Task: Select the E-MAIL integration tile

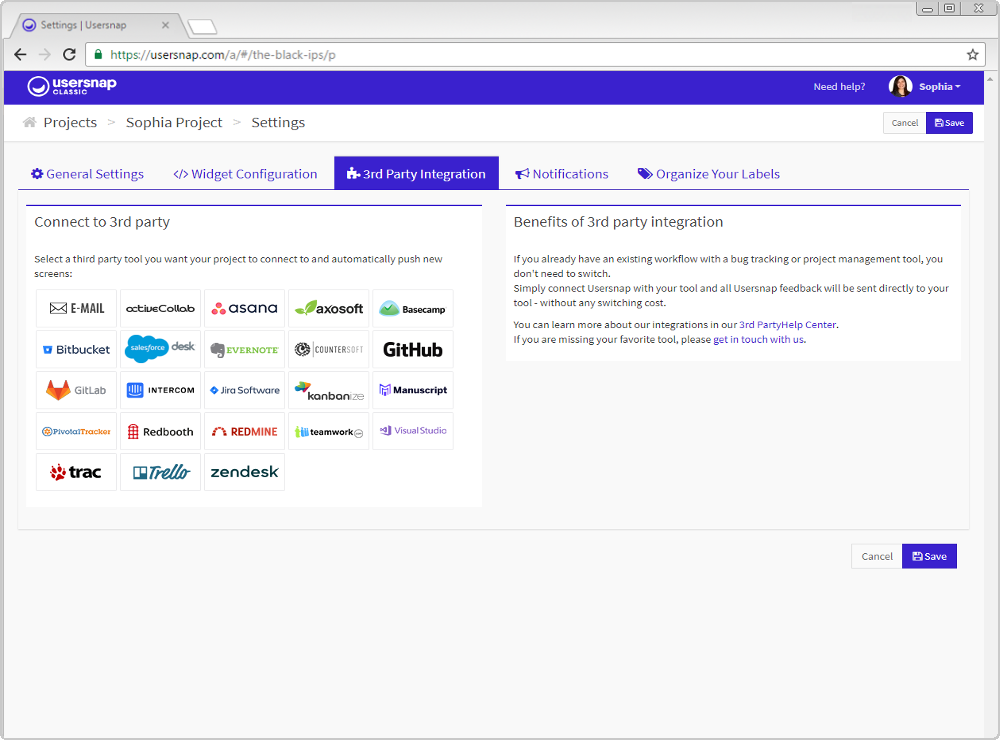Action: [77, 309]
